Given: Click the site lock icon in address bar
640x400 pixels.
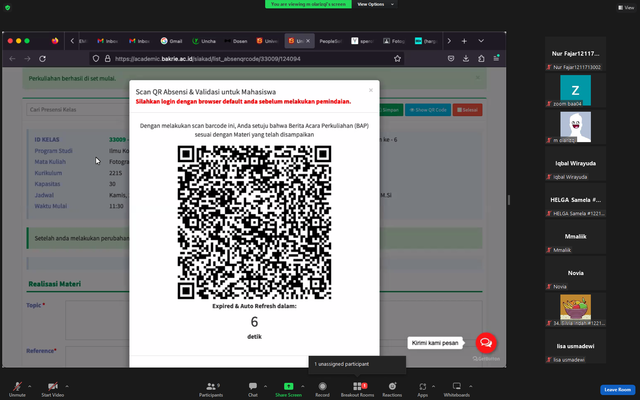Looking at the screenshot, I should (x=107, y=59).
